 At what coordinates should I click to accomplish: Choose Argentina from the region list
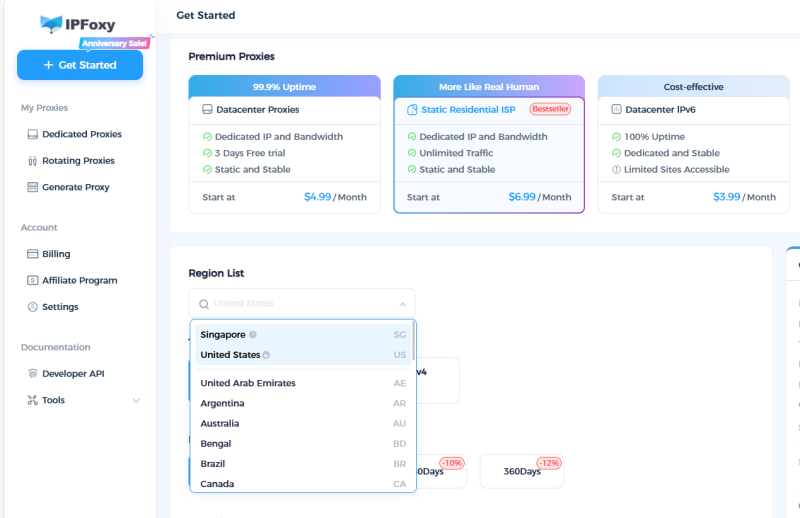303,403
